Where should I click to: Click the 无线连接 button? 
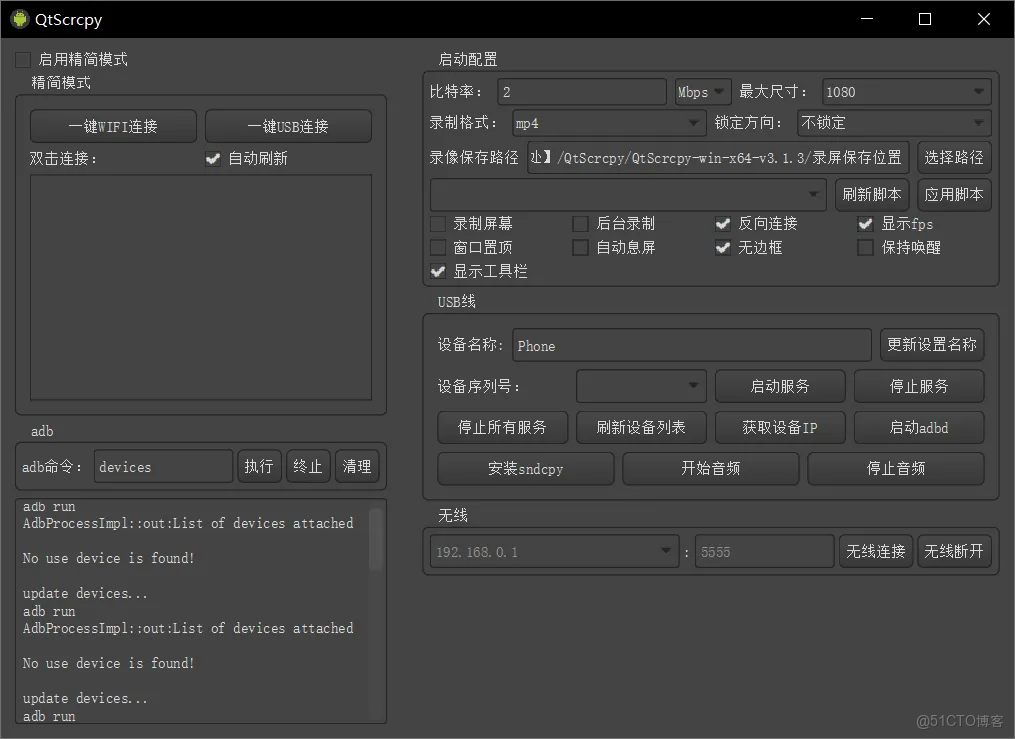876,551
